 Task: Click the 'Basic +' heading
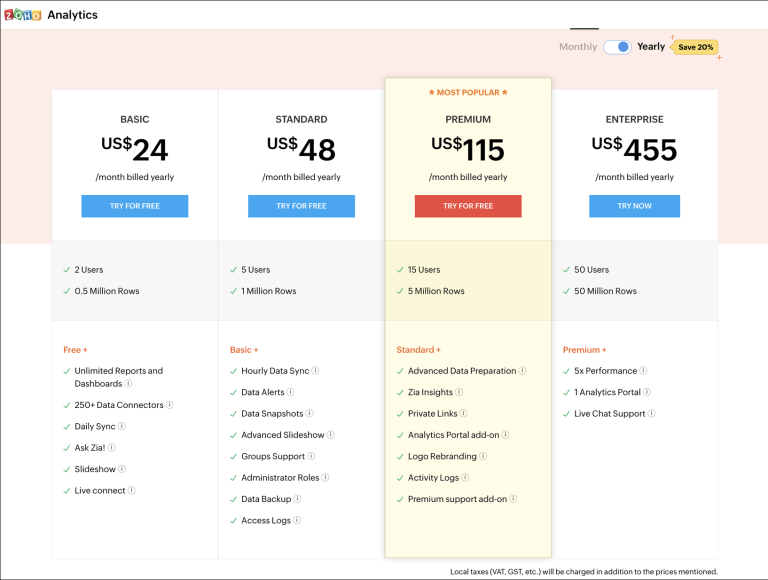tap(244, 350)
